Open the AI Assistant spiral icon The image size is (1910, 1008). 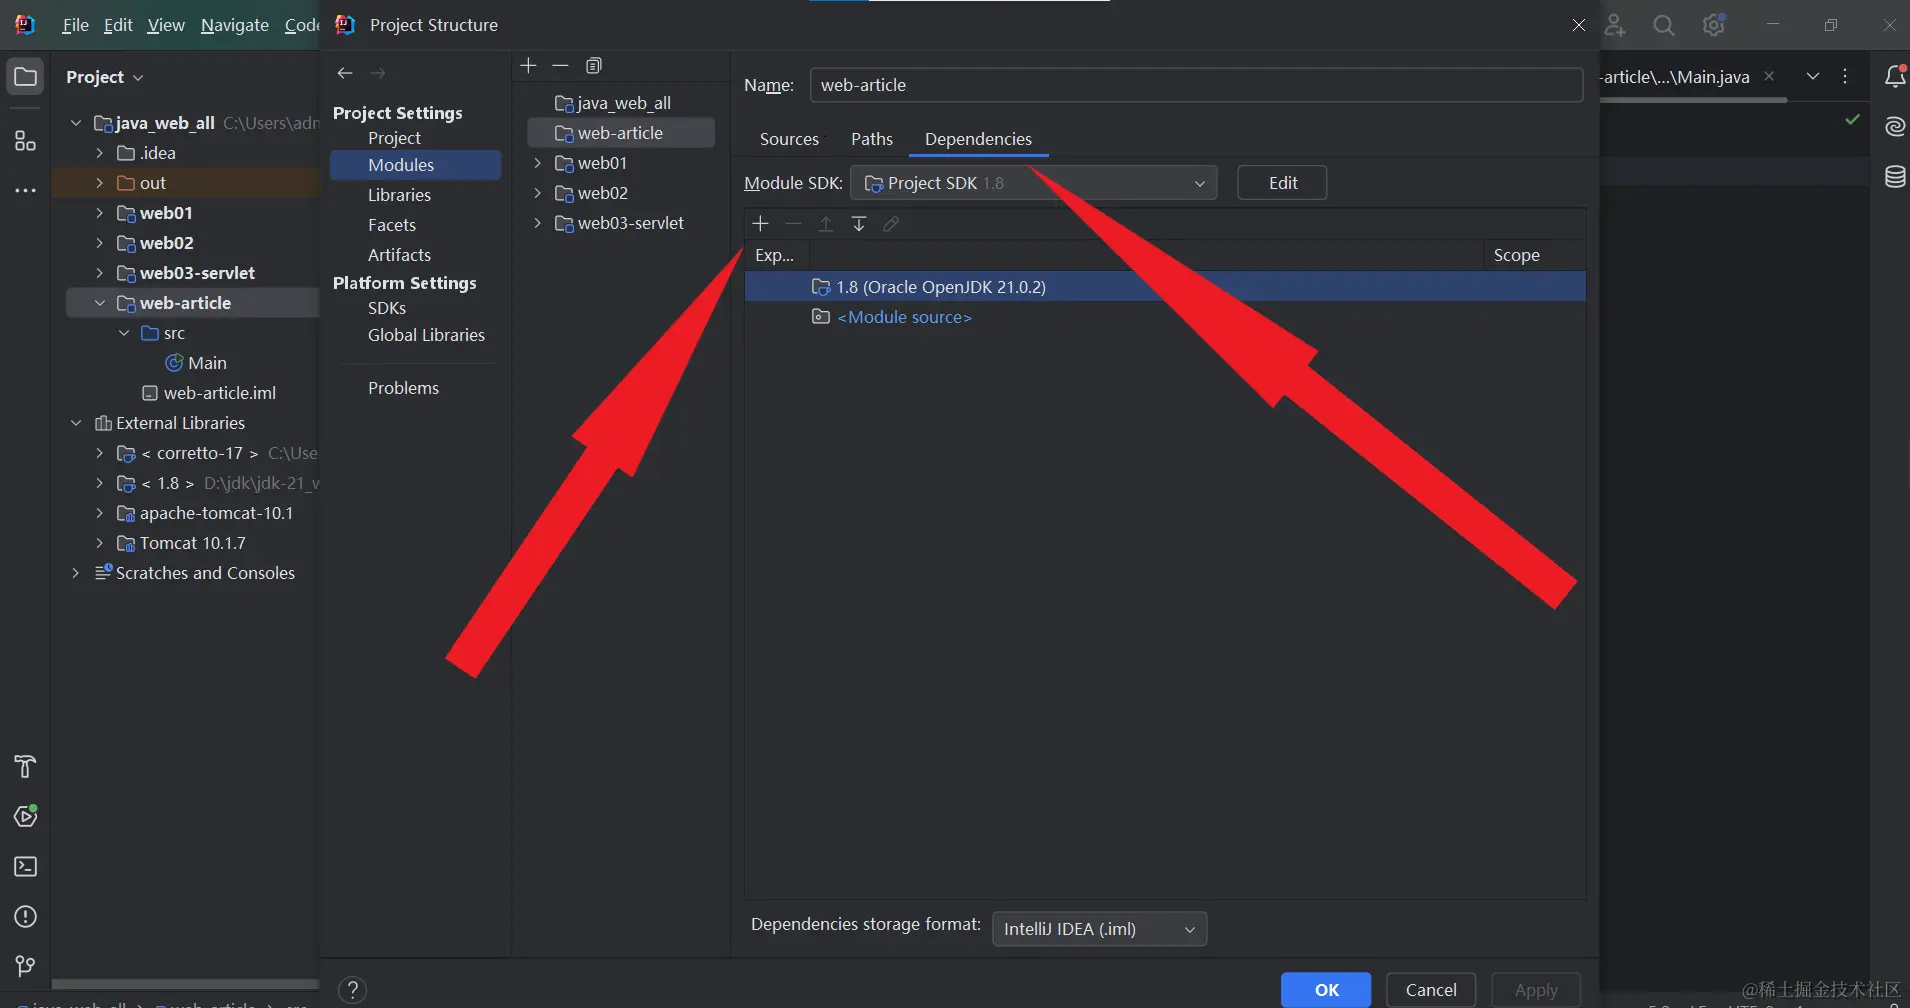(1894, 126)
